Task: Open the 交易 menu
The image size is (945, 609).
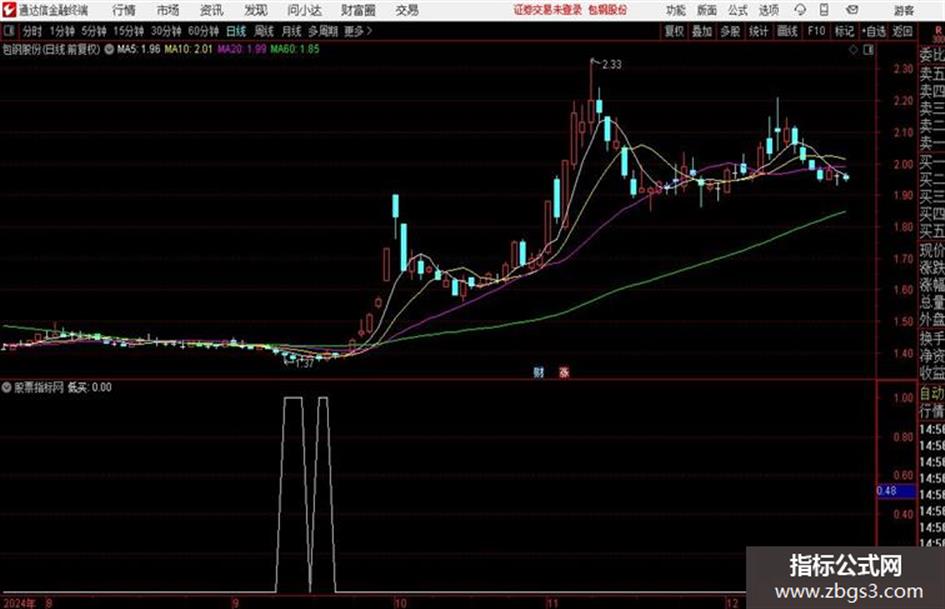Action: (407, 10)
